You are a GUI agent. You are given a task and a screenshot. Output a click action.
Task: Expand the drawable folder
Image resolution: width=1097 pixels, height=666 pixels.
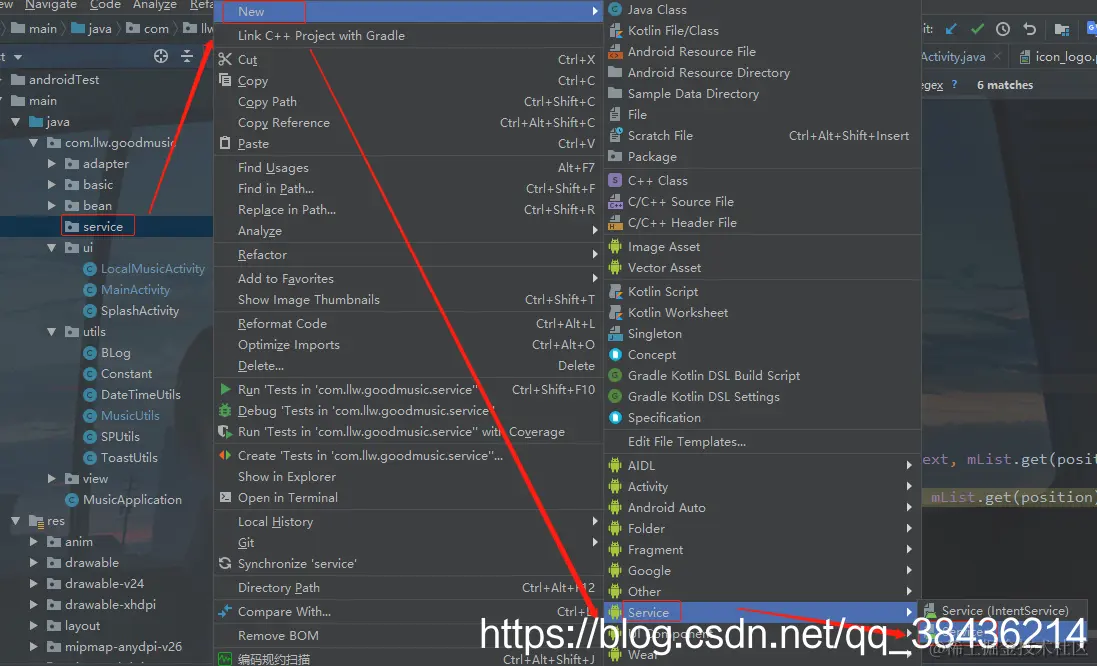coord(34,562)
